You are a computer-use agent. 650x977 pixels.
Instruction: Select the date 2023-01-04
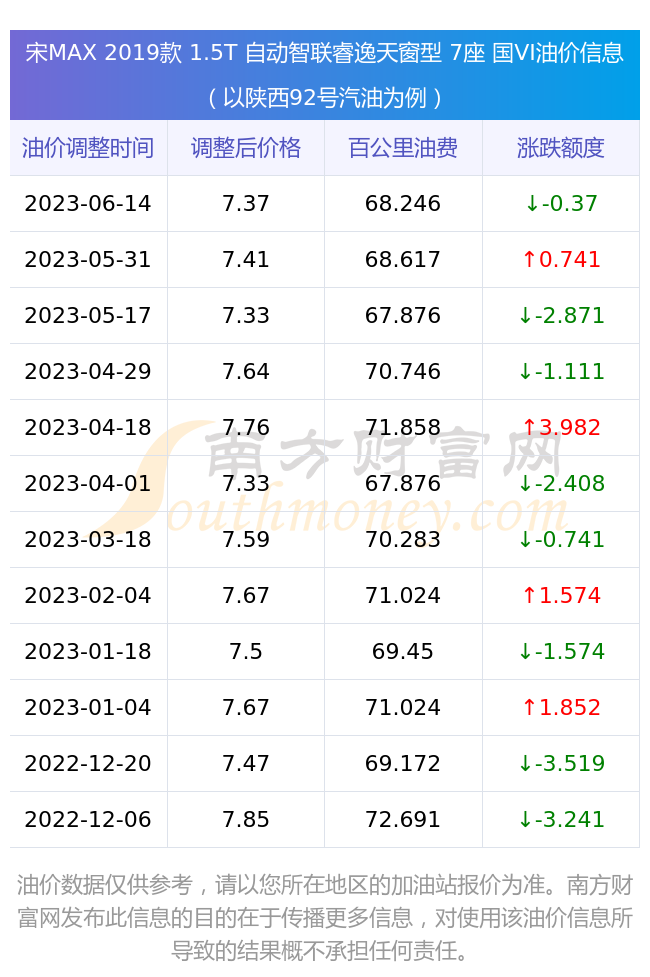click(88, 708)
